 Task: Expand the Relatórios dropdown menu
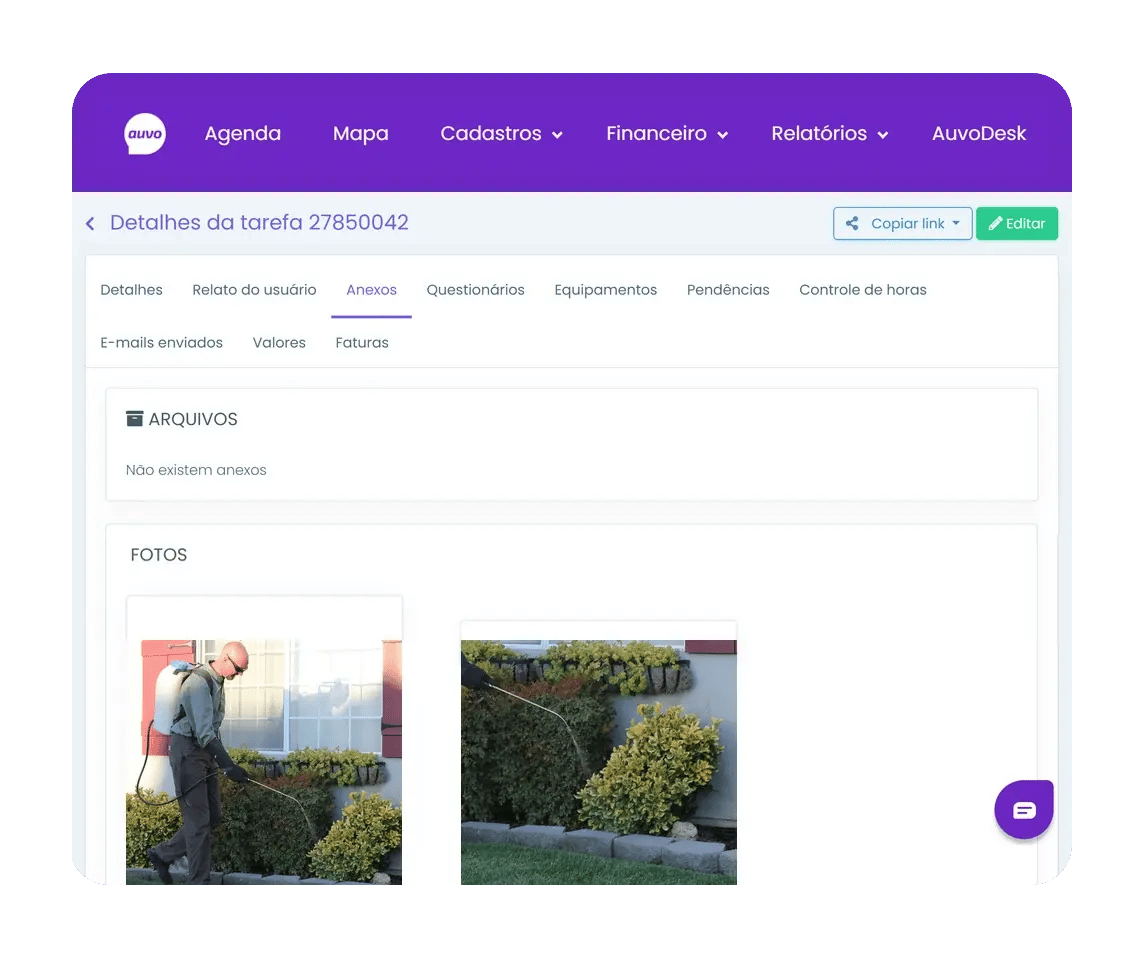pos(830,134)
